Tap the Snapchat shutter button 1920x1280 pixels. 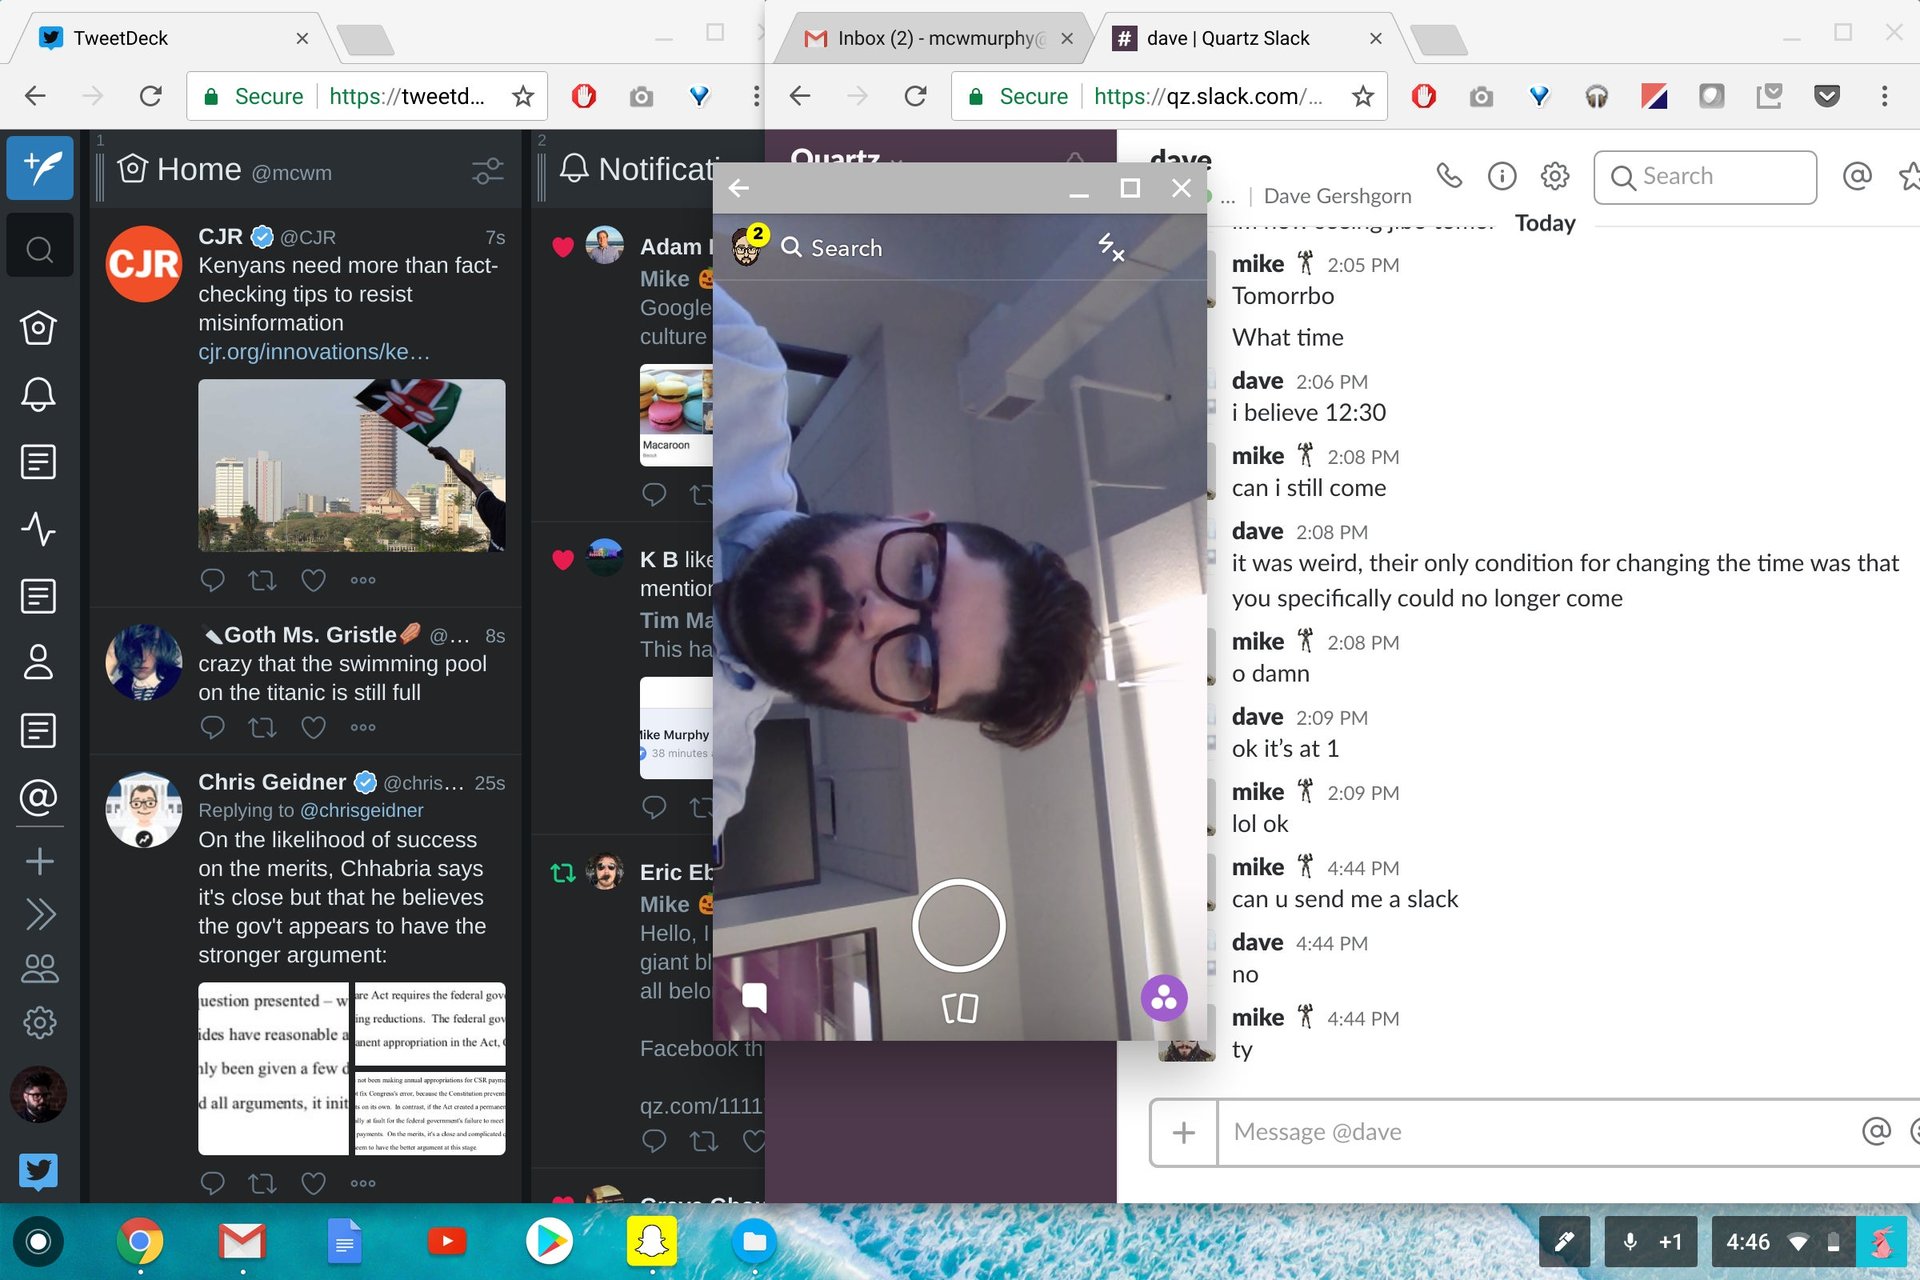958,925
